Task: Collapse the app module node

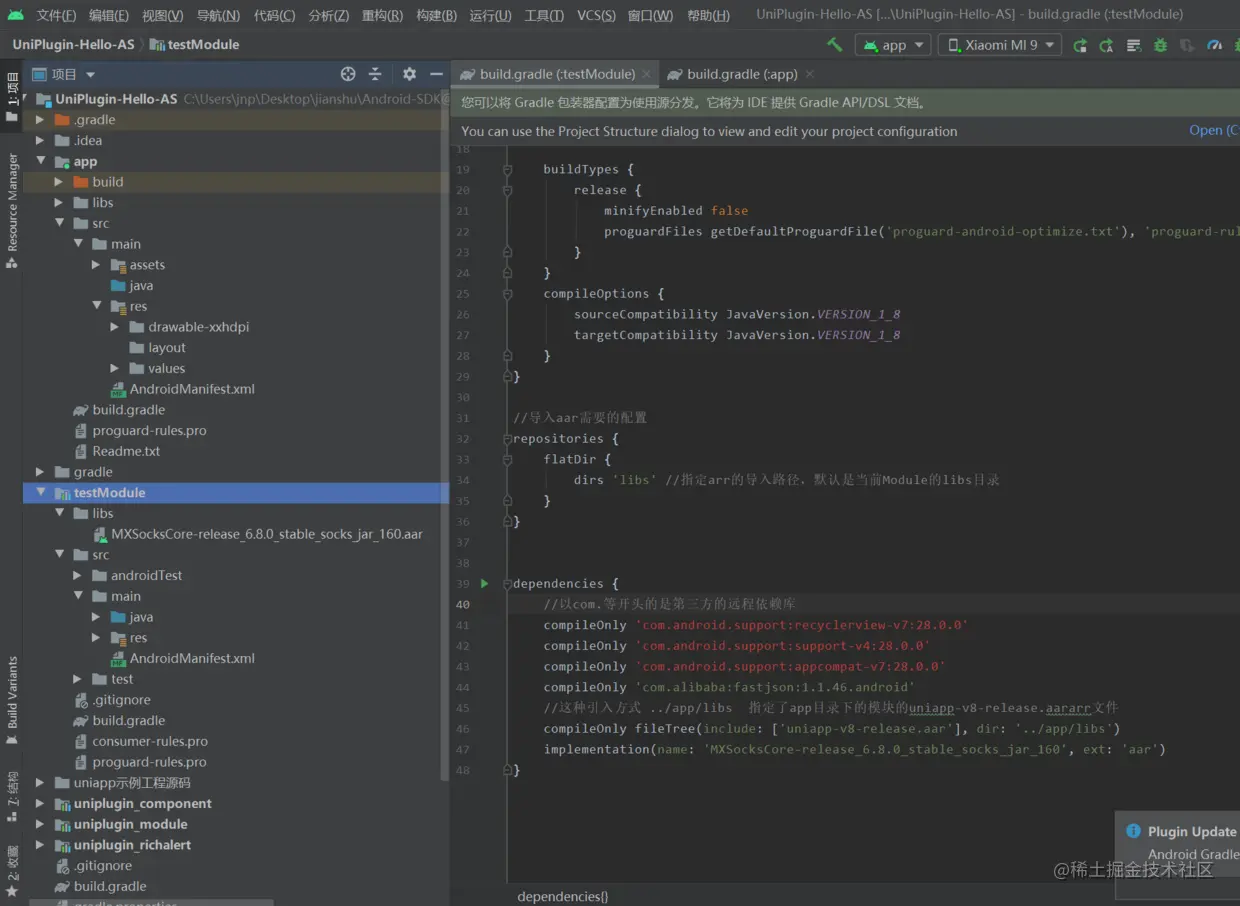Action: (x=40, y=161)
